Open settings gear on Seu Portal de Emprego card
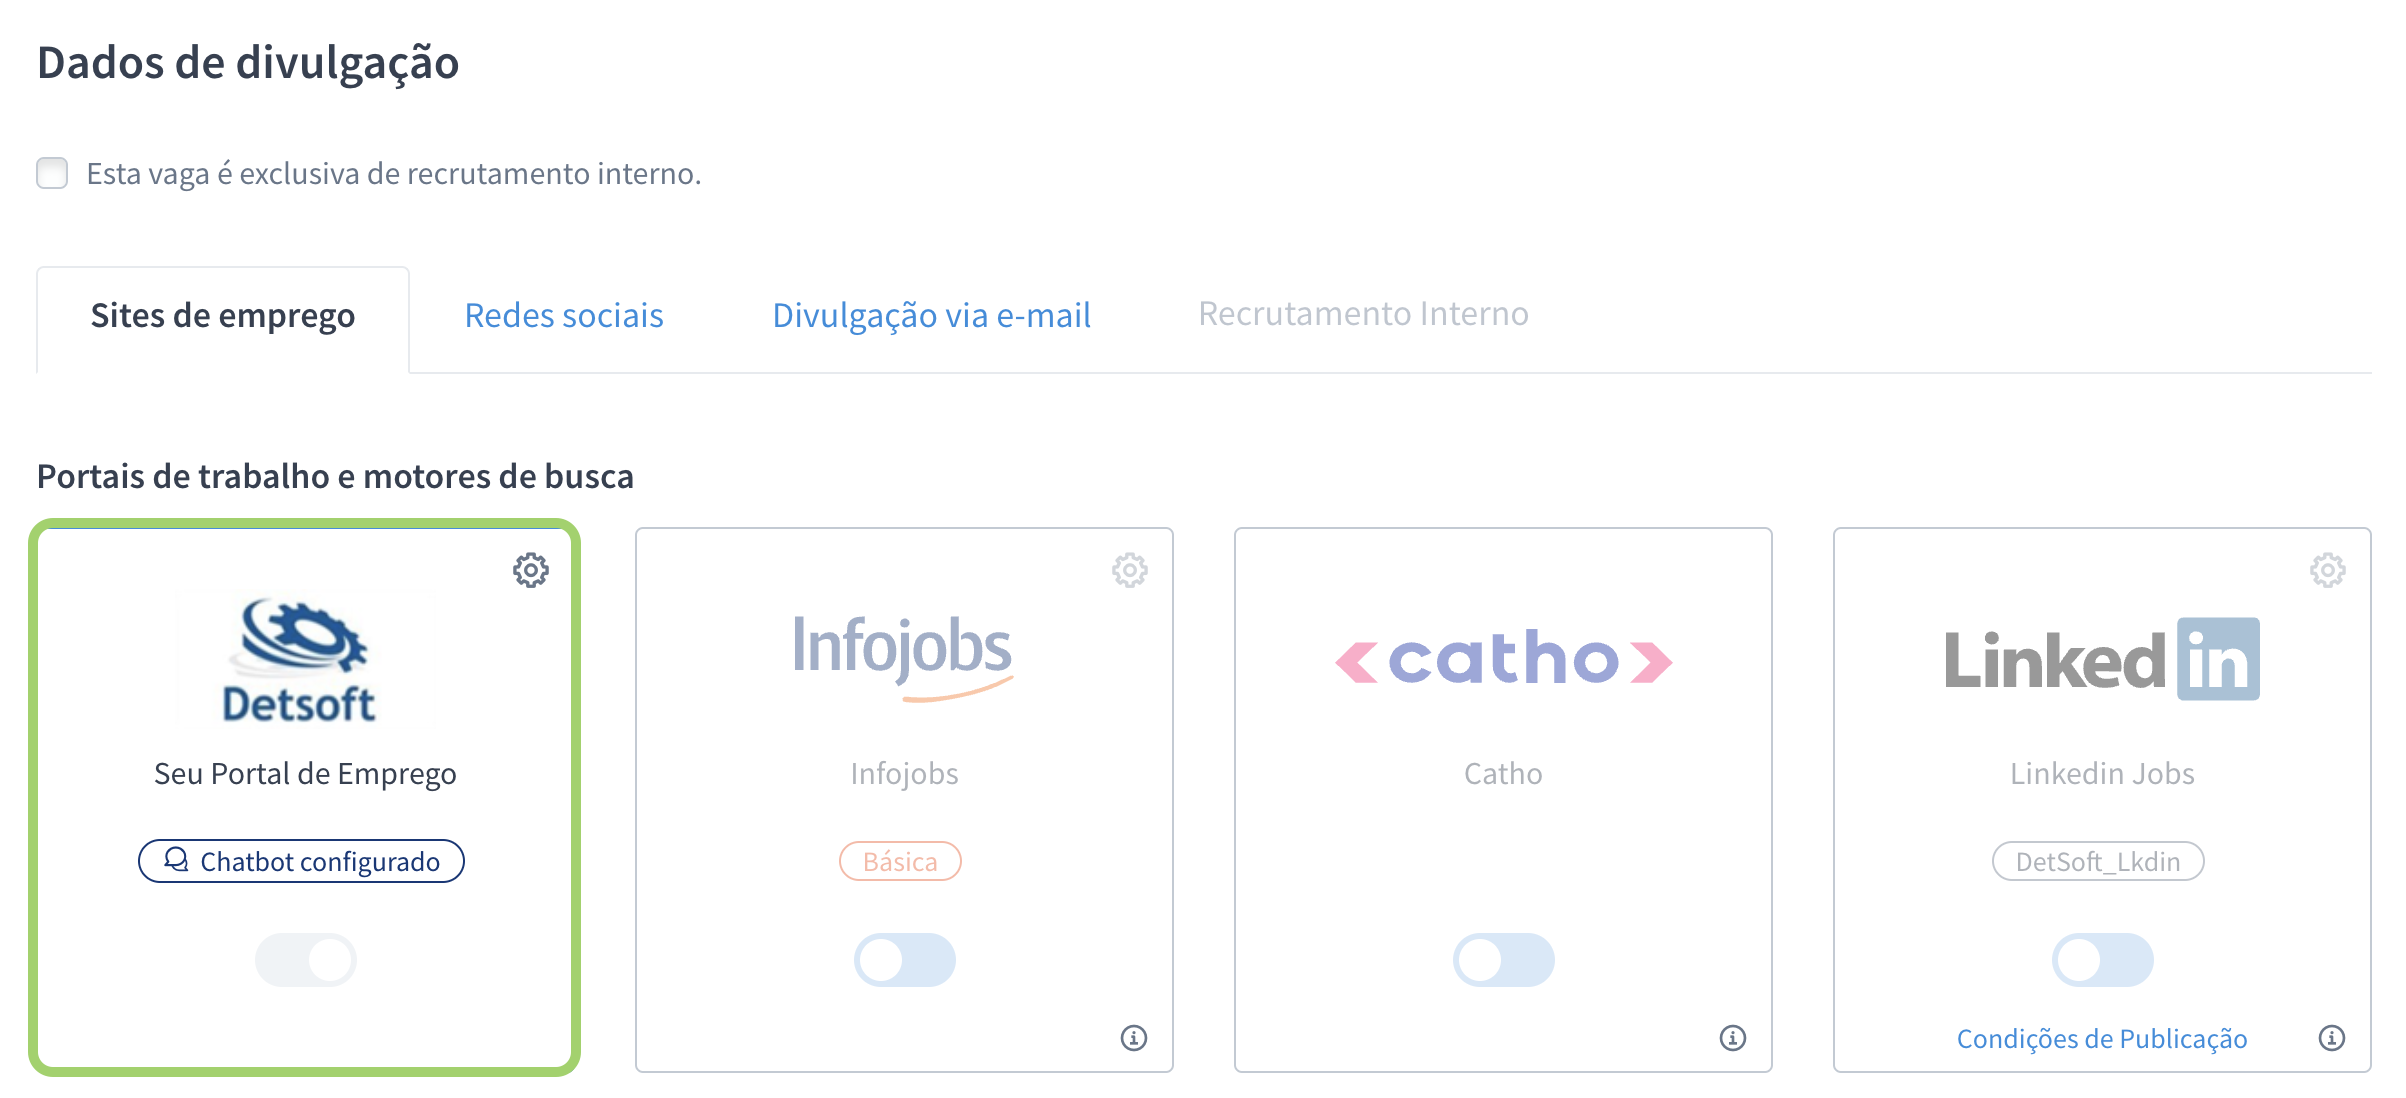Viewport: 2406px width, 1098px height. (530, 570)
